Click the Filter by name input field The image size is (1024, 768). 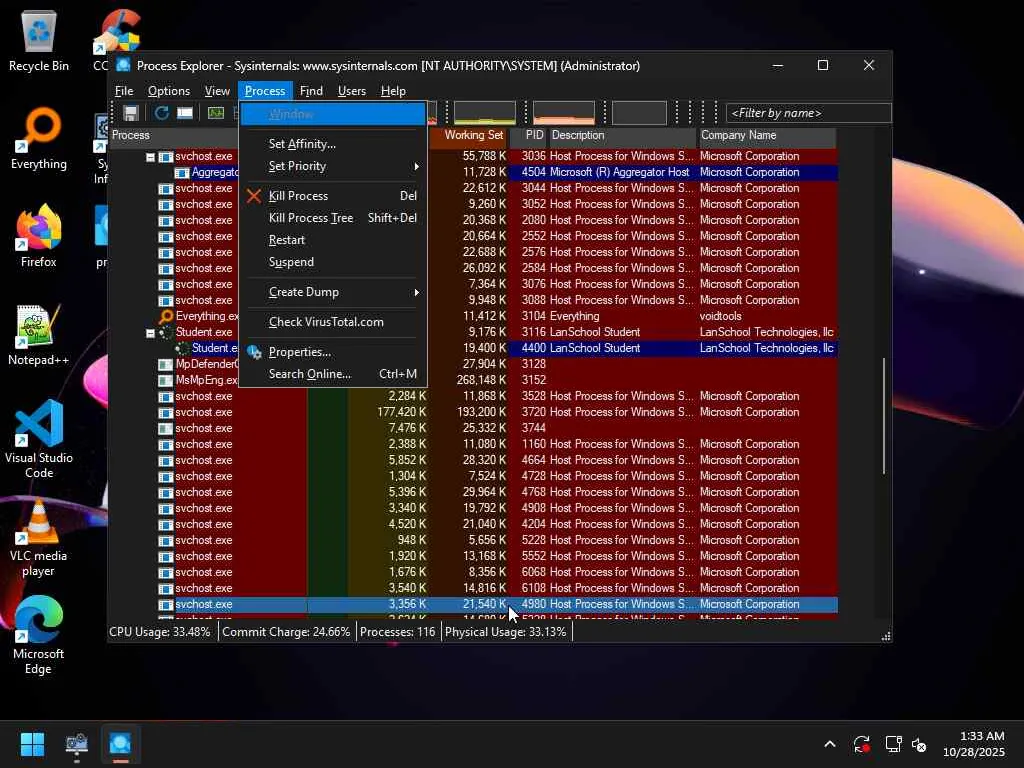coord(808,113)
